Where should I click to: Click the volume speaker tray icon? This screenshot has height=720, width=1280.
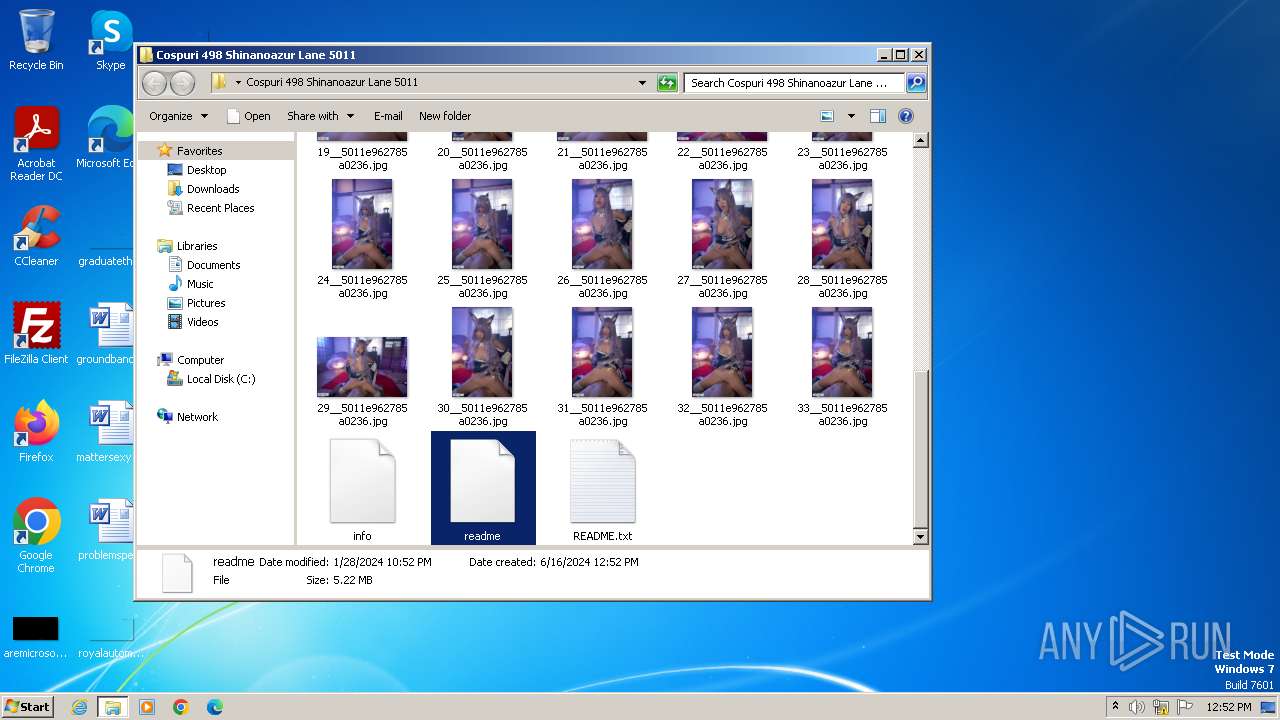[1137, 707]
